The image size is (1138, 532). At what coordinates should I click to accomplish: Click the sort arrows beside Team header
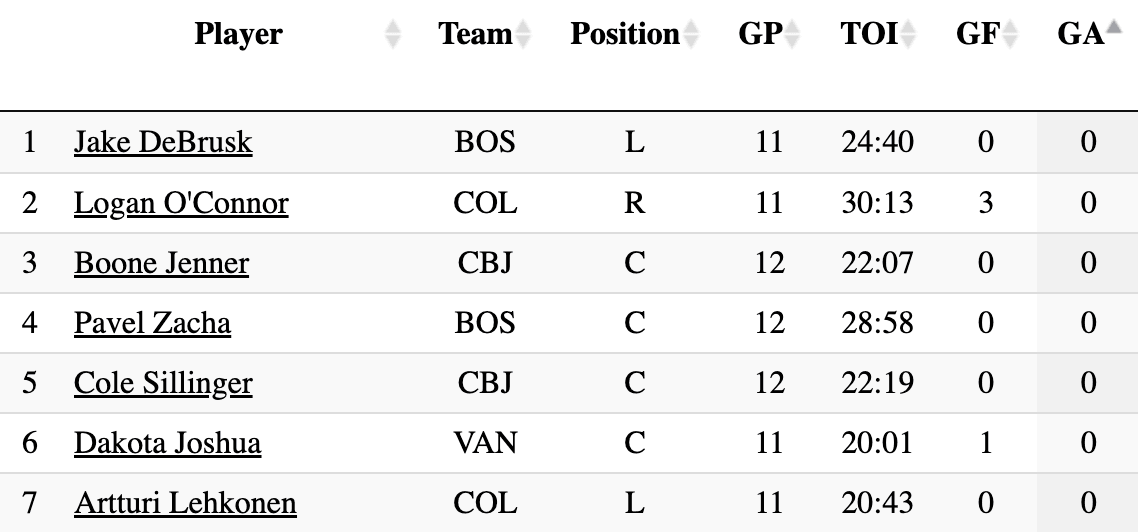(523, 35)
